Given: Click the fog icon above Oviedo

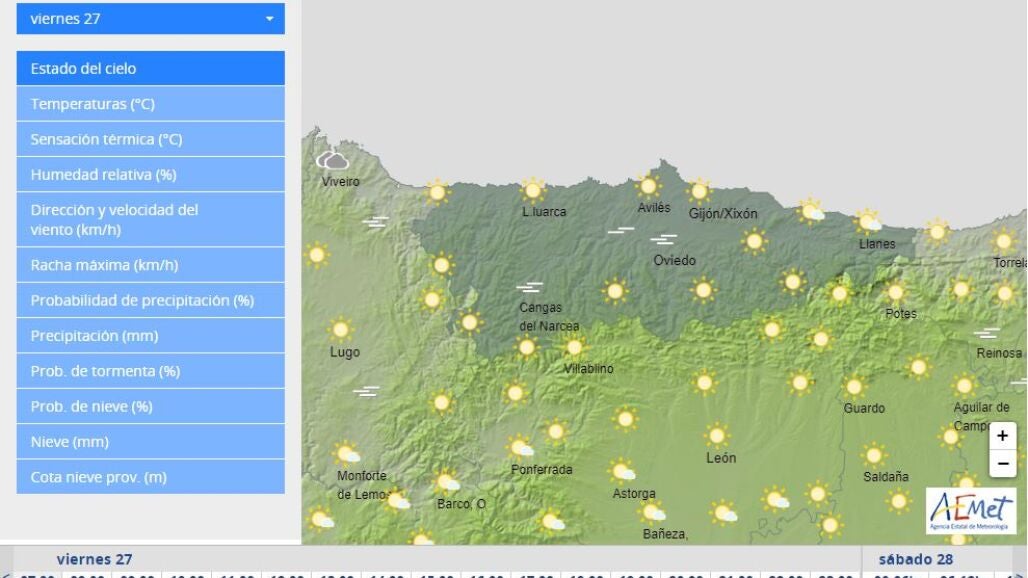Looking at the screenshot, I should click(x=662, y=240).
